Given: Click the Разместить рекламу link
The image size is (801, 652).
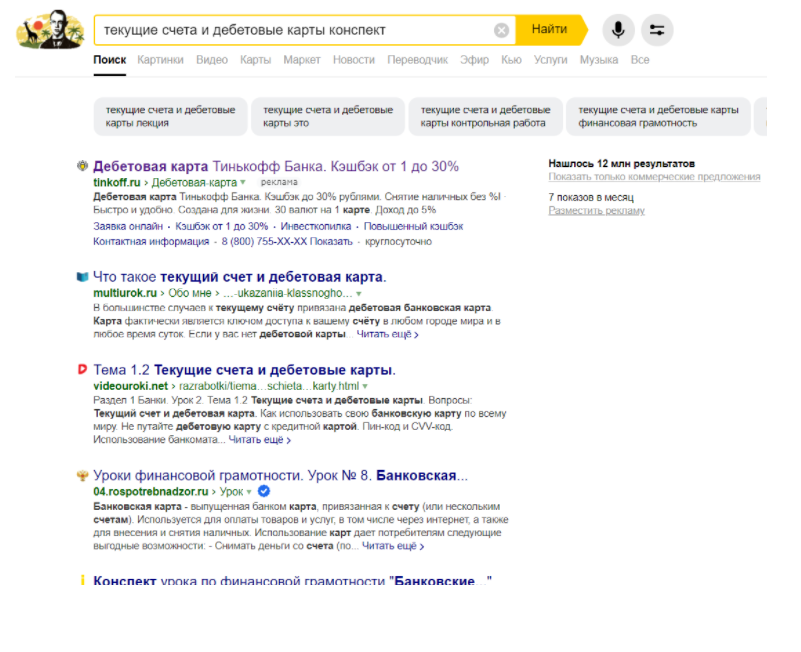Looking at the screenshot, I should pos(597,211).
